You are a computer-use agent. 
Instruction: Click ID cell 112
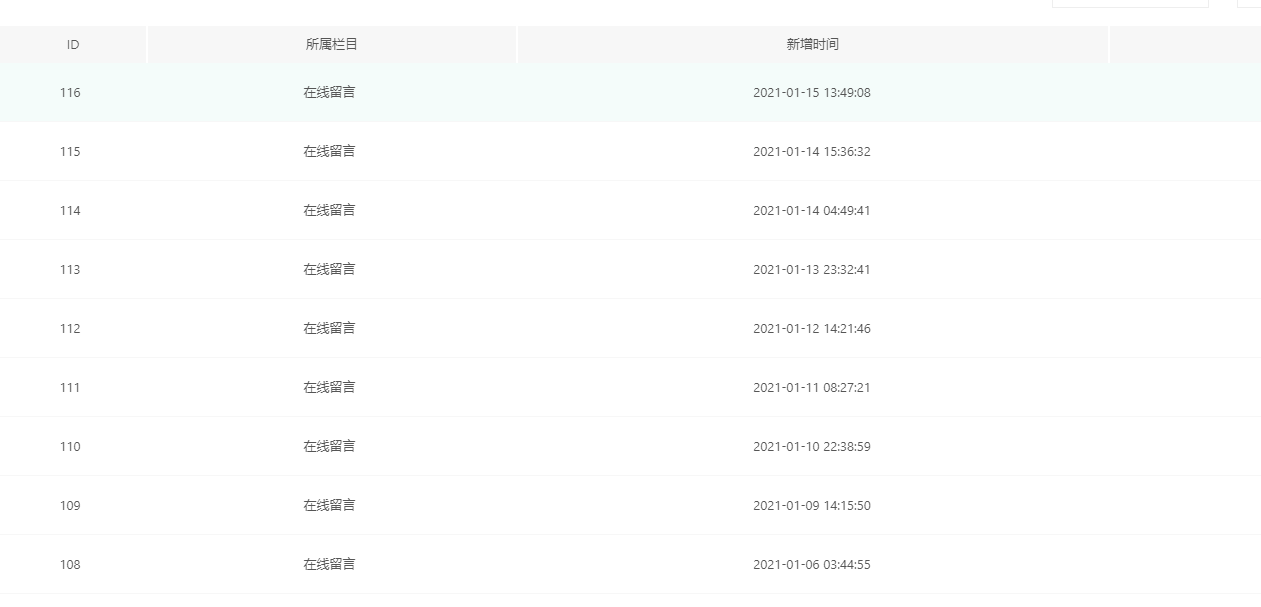tap(70, 329)
